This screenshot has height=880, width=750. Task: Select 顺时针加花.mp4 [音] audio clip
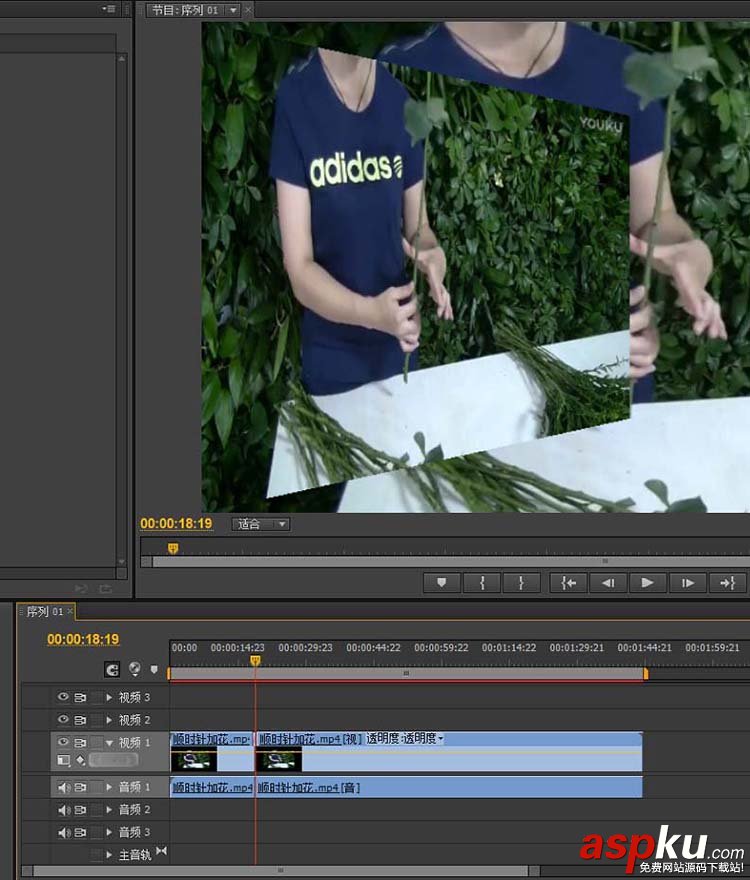(x=449, y=787)
